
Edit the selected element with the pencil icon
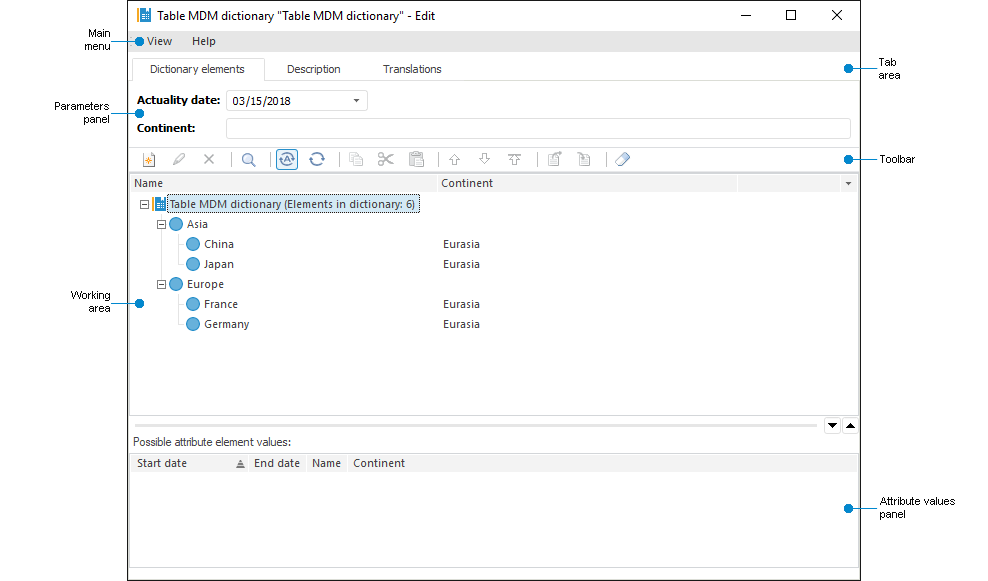177,159
